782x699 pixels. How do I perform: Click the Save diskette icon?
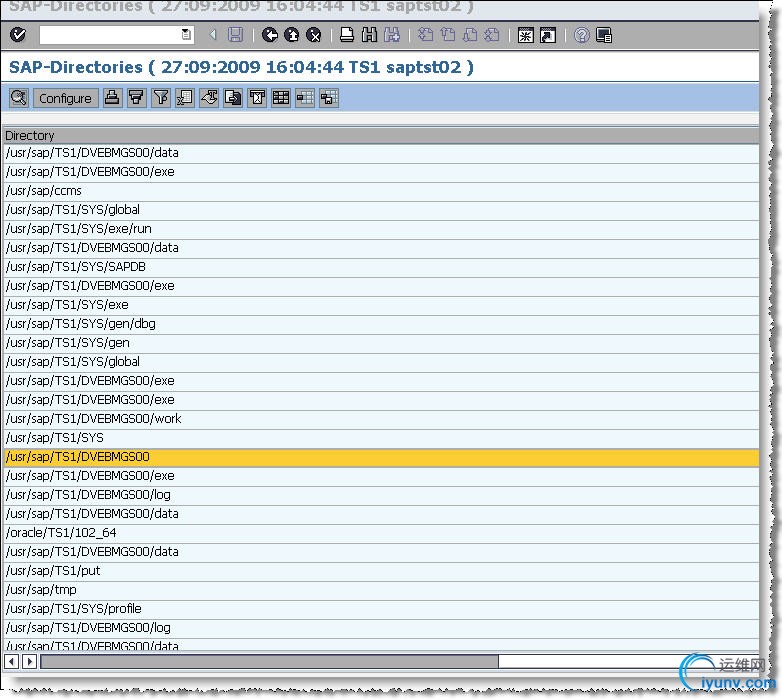[235, 35]
